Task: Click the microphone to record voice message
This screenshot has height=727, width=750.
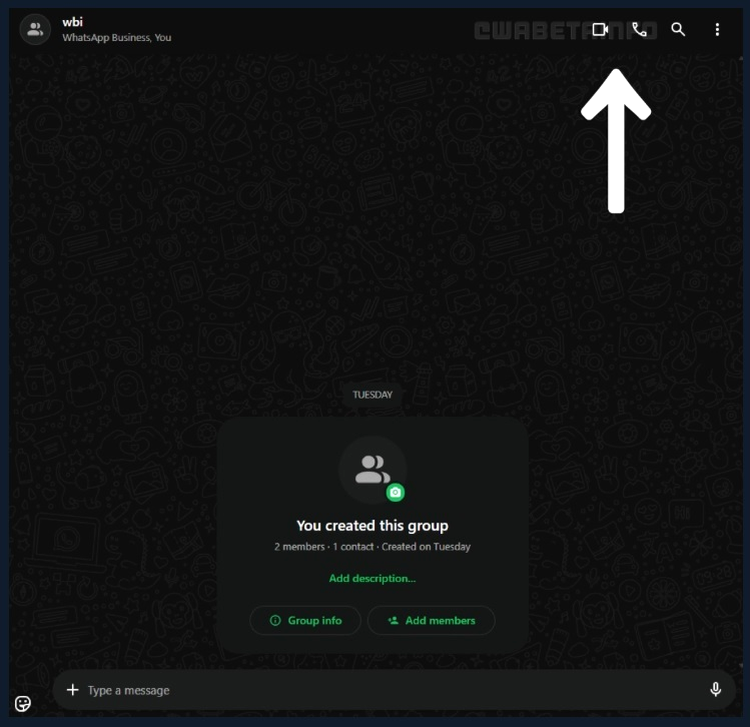Action: (x=716, y=689)
